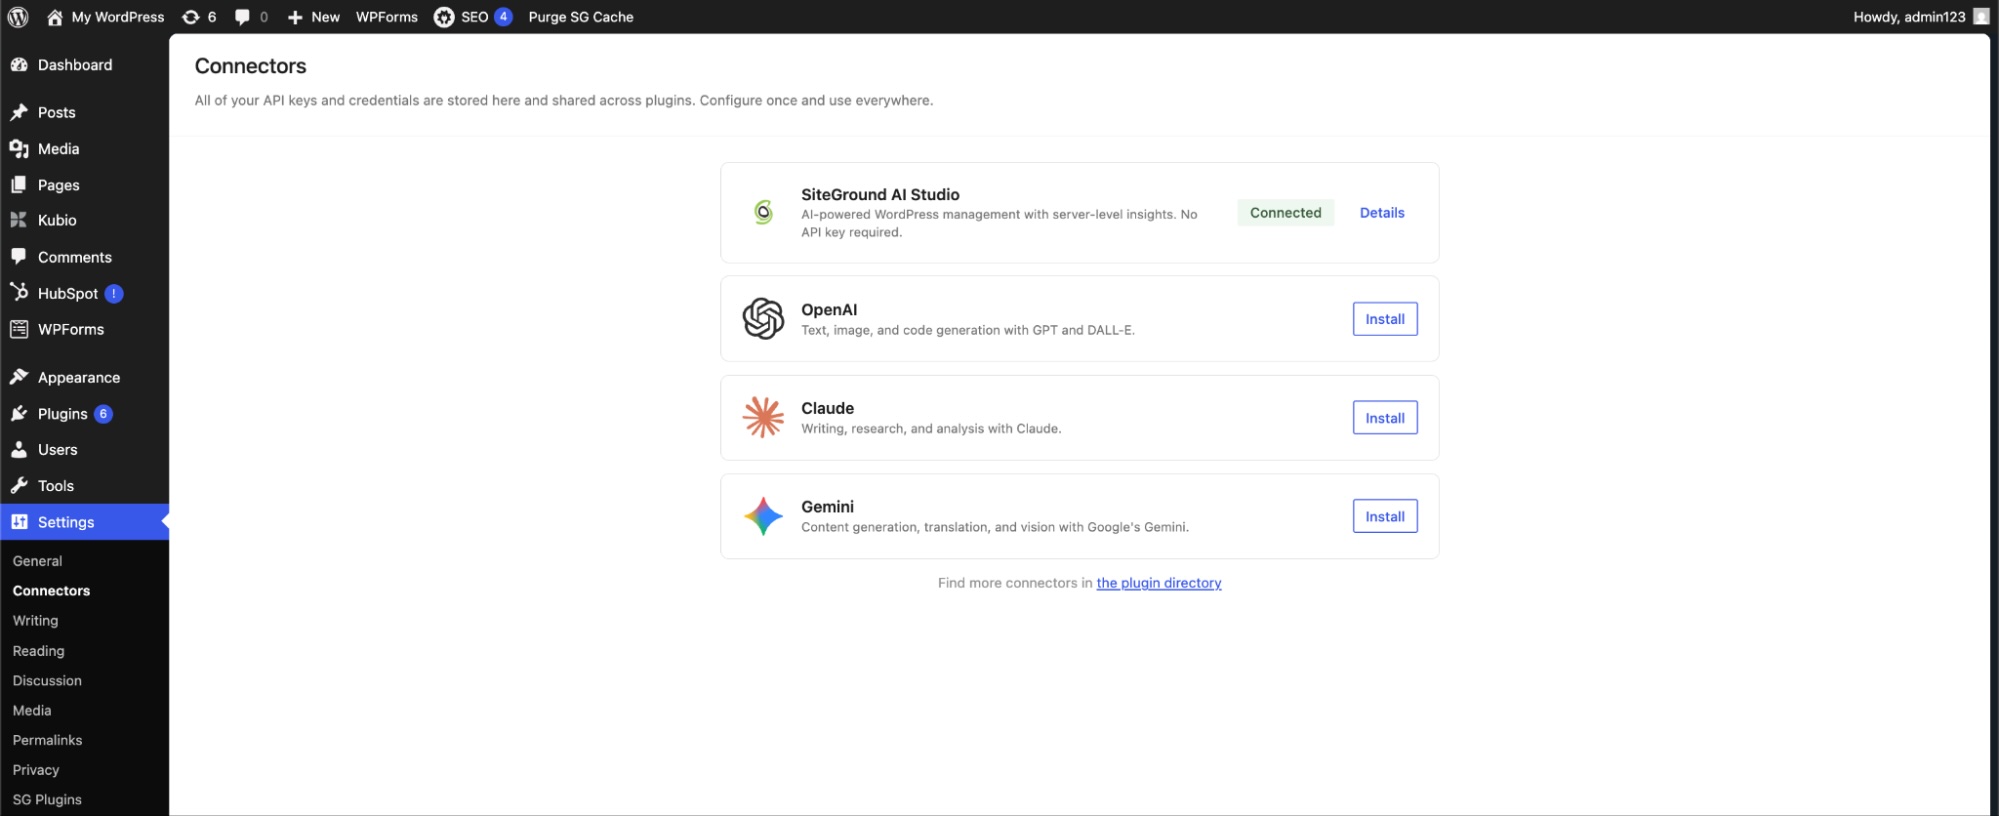Open My WordPress site menu

pos(117,17)
